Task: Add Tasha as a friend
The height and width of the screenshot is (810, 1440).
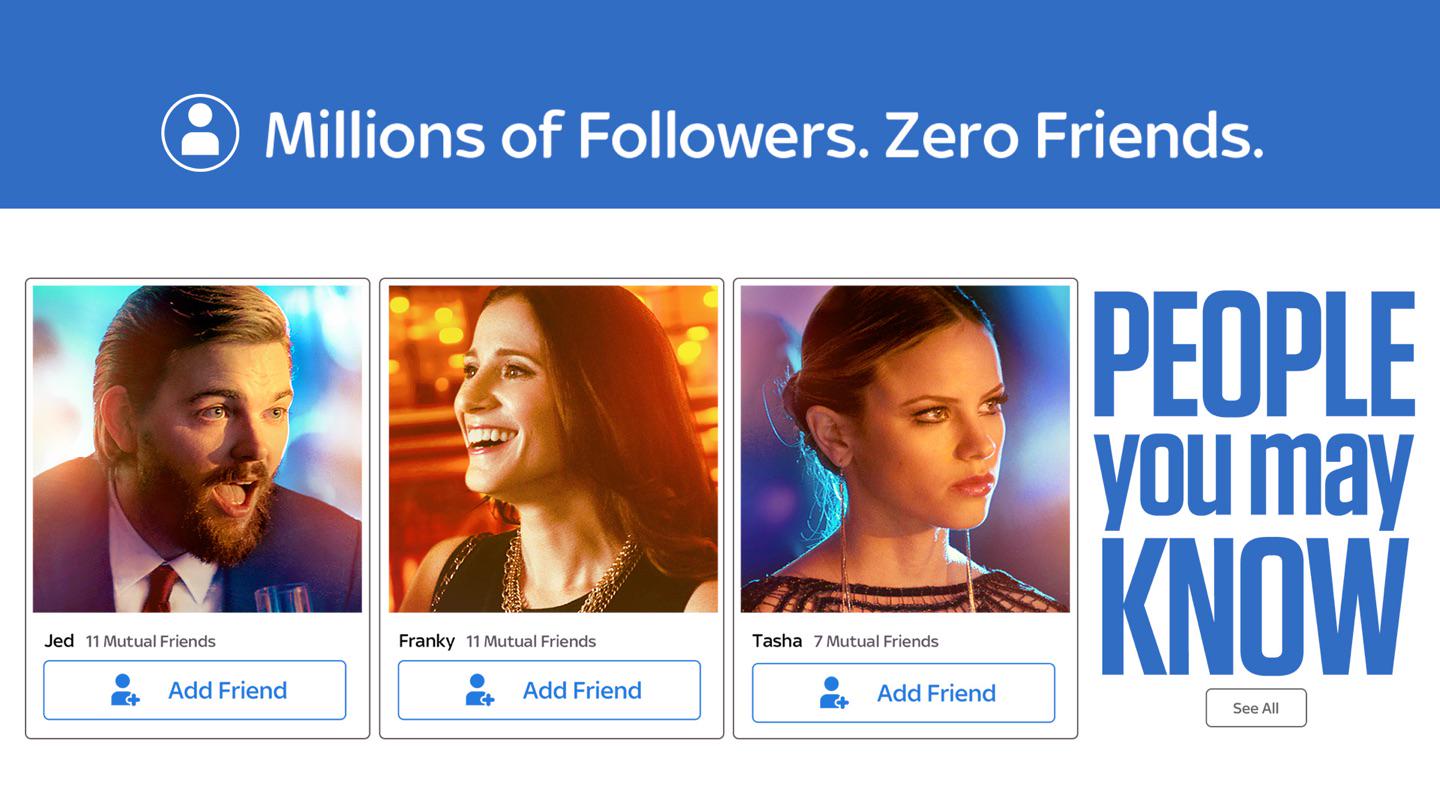Action: [903, 693]
